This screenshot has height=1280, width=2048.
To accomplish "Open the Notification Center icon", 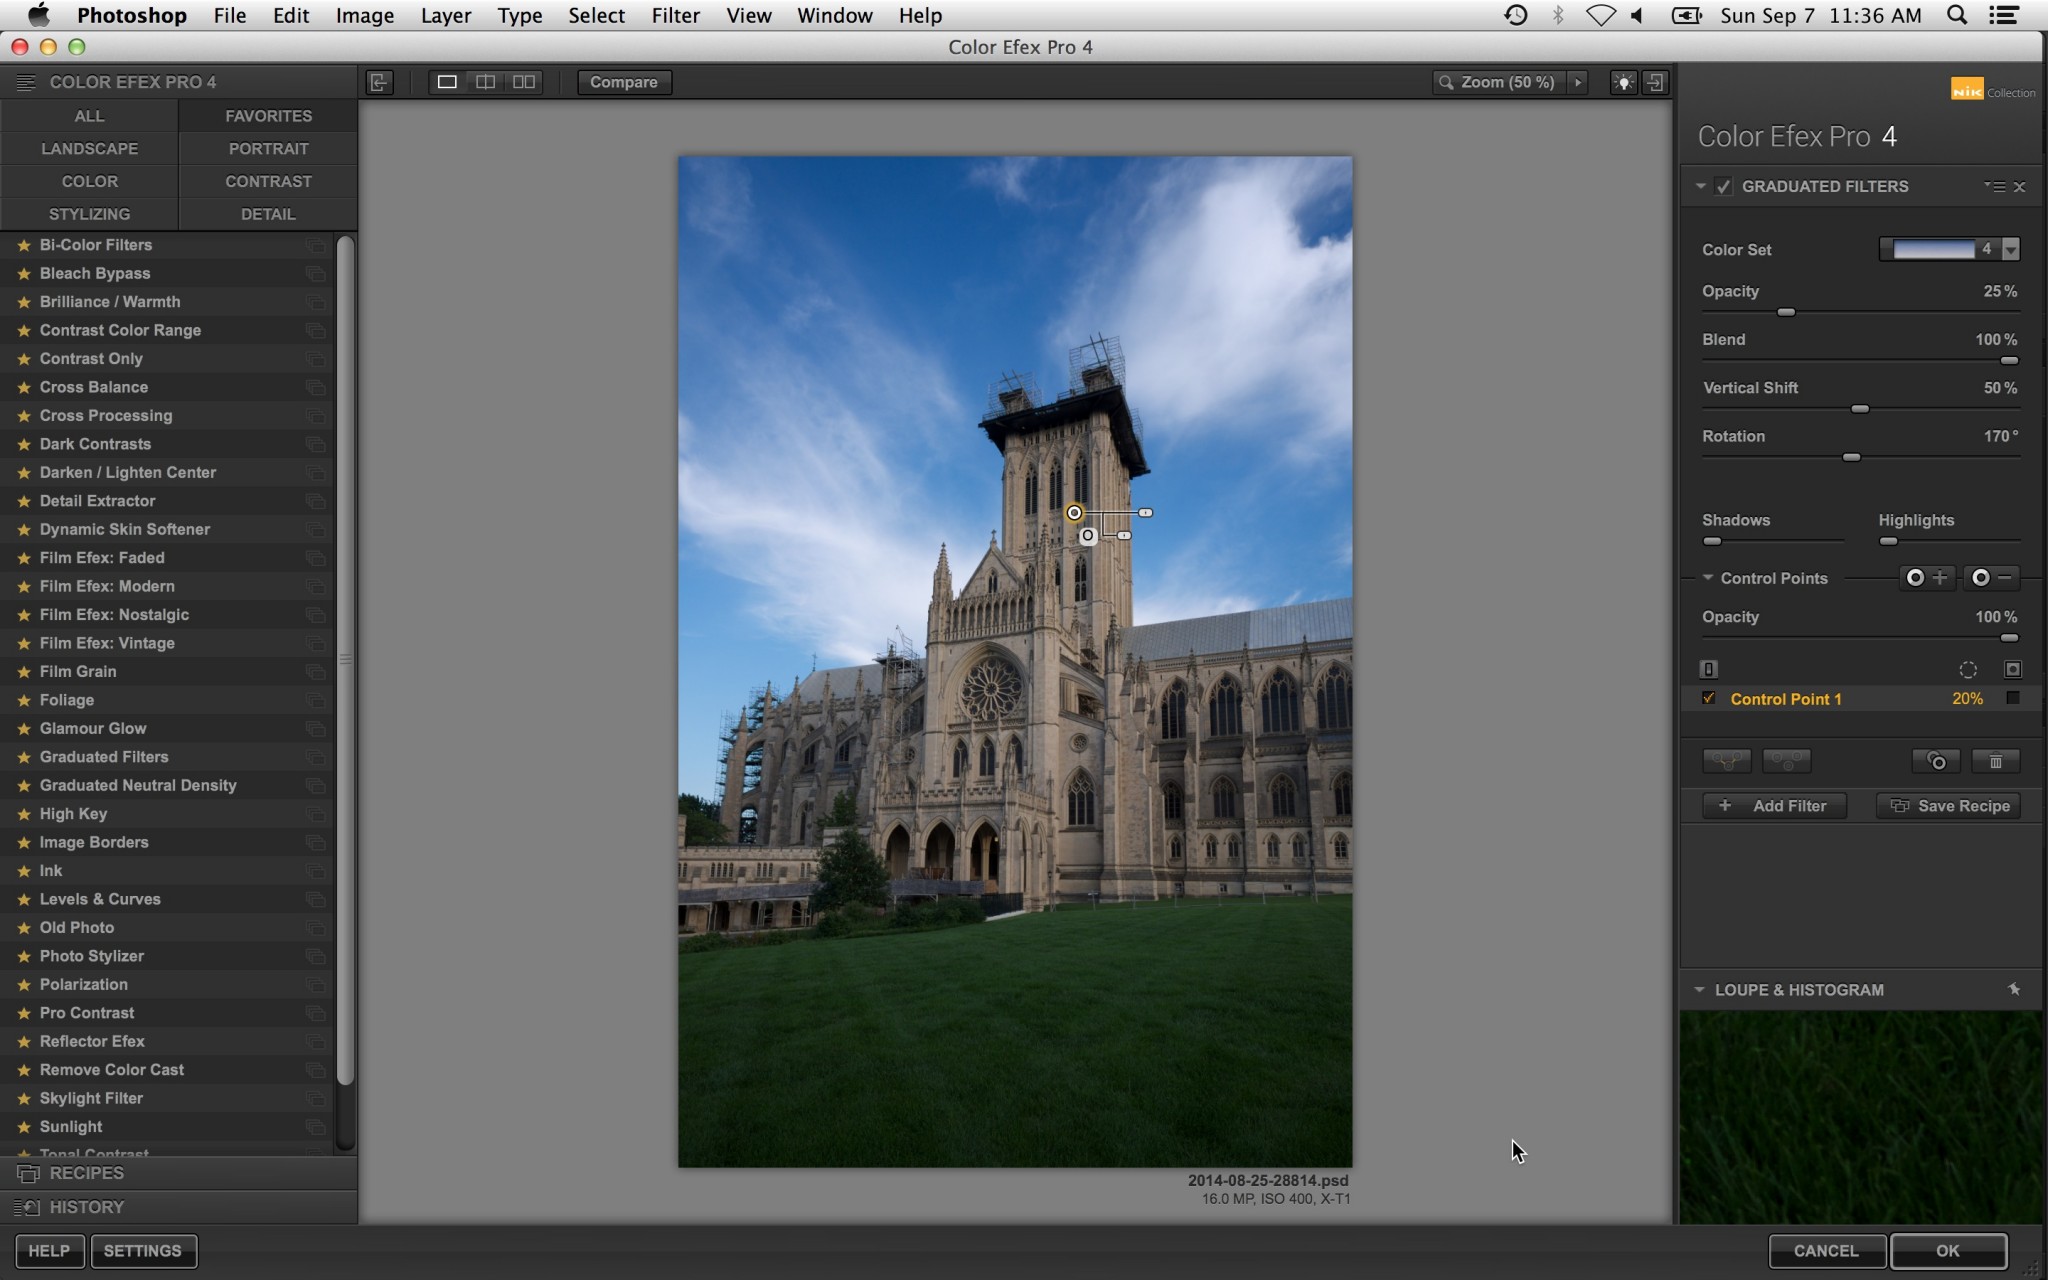I will (2004, 15).
